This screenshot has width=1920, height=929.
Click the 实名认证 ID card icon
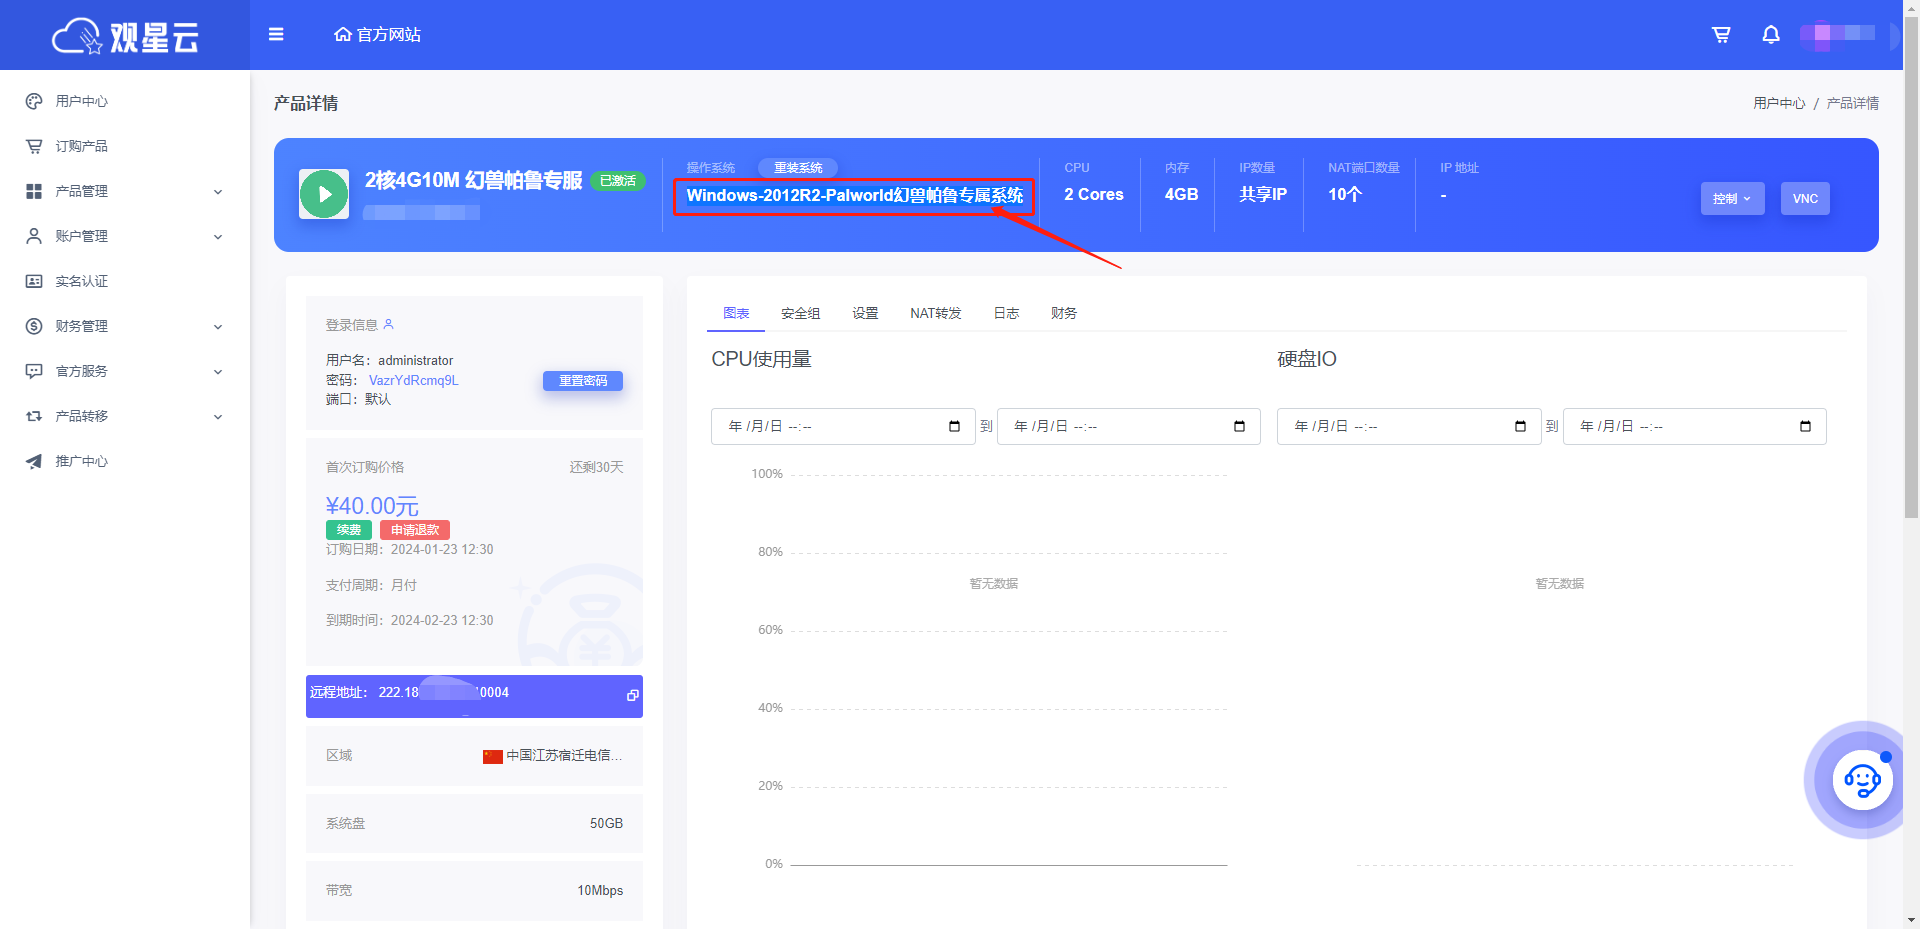pos(34,281)
